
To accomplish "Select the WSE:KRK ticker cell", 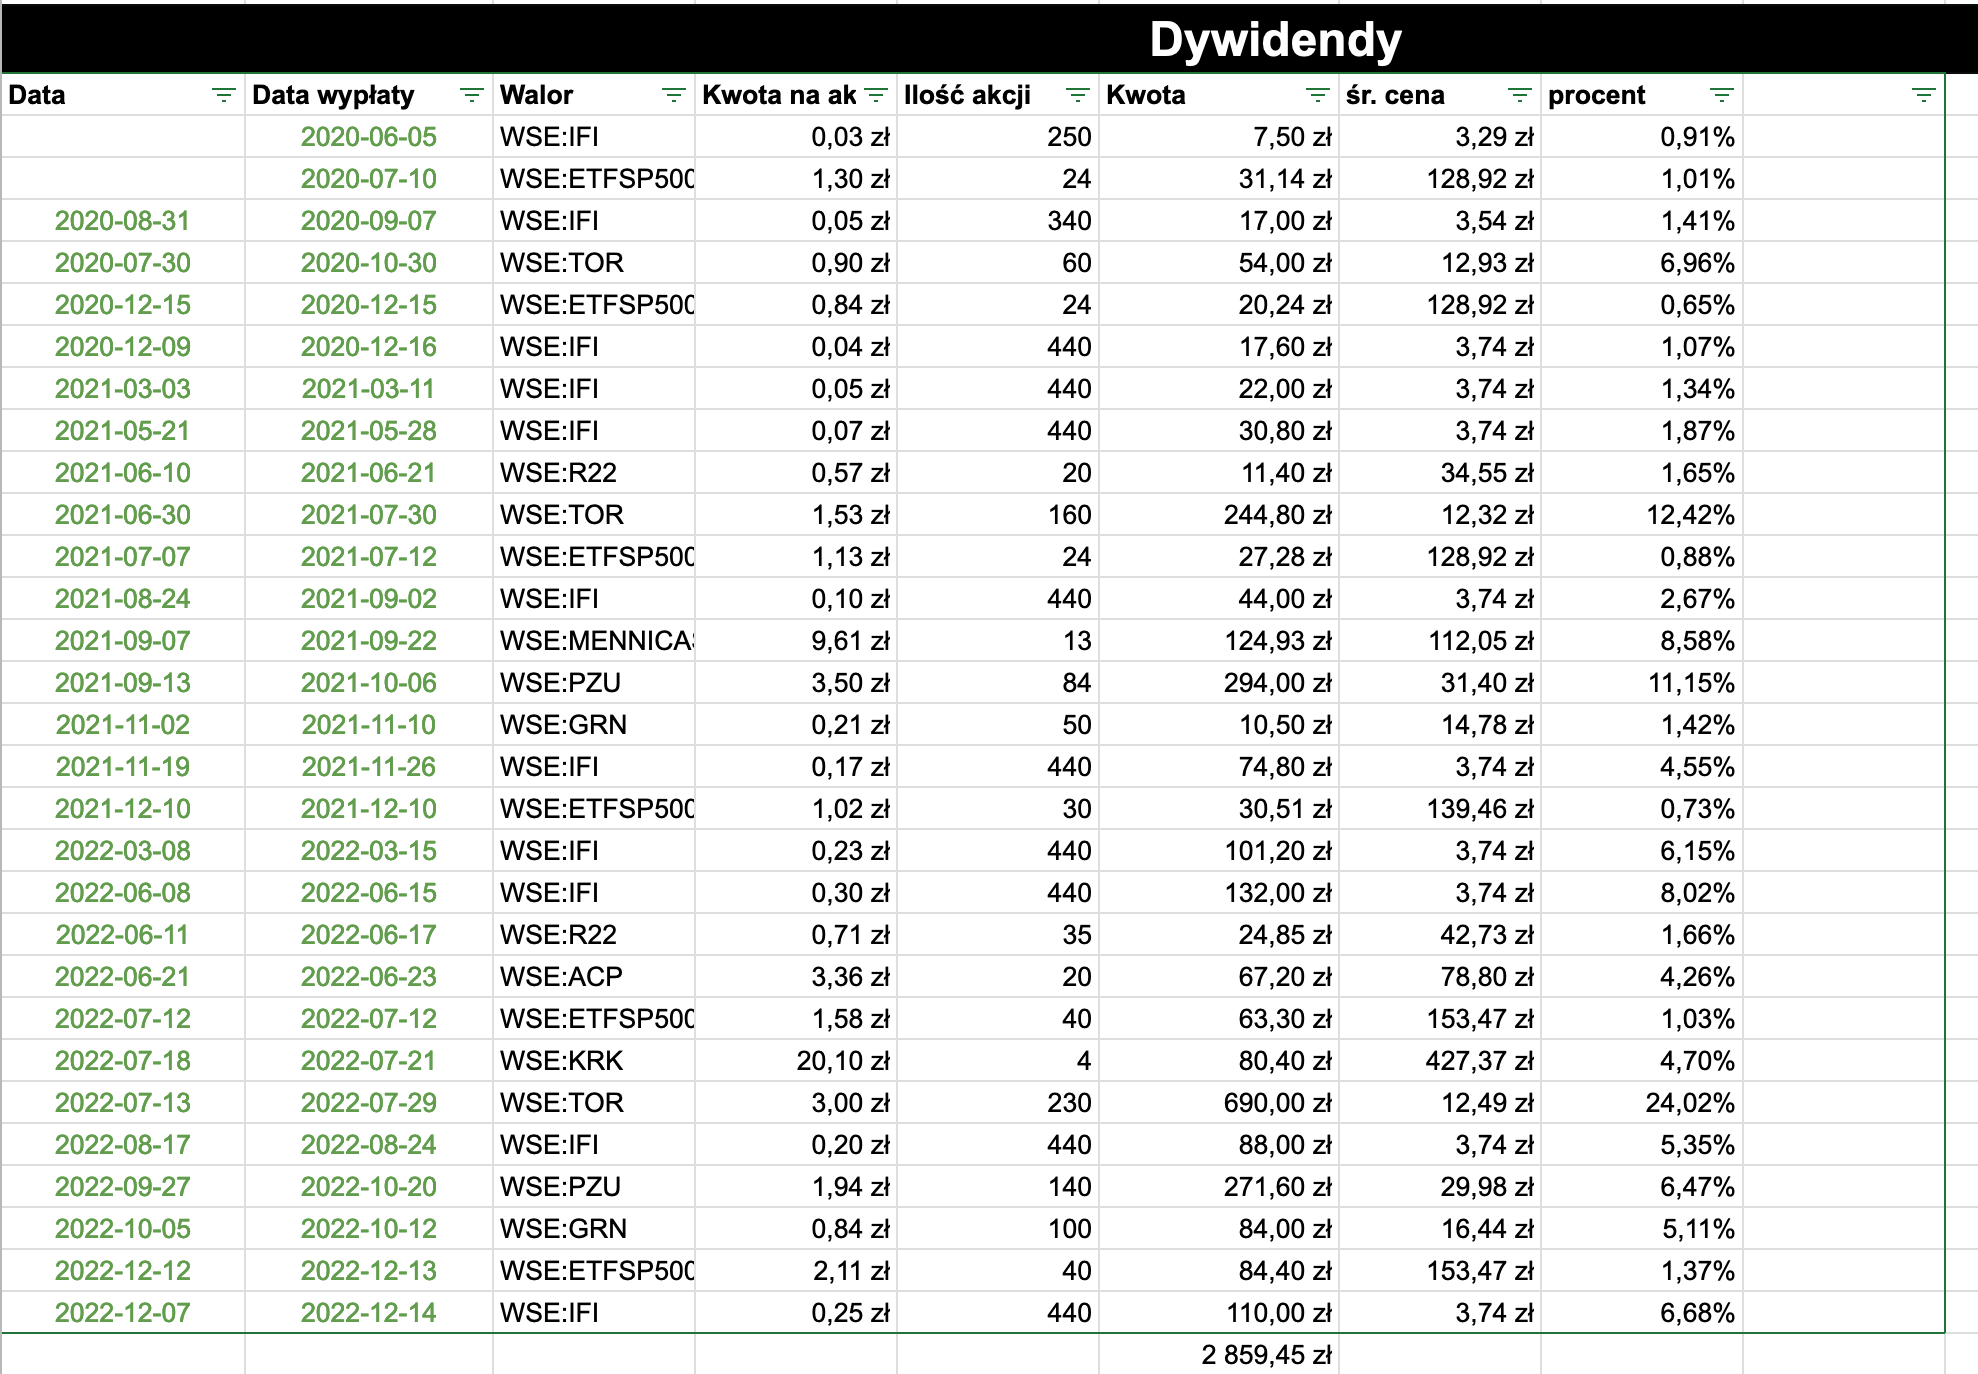I will tap(594, 1061).
